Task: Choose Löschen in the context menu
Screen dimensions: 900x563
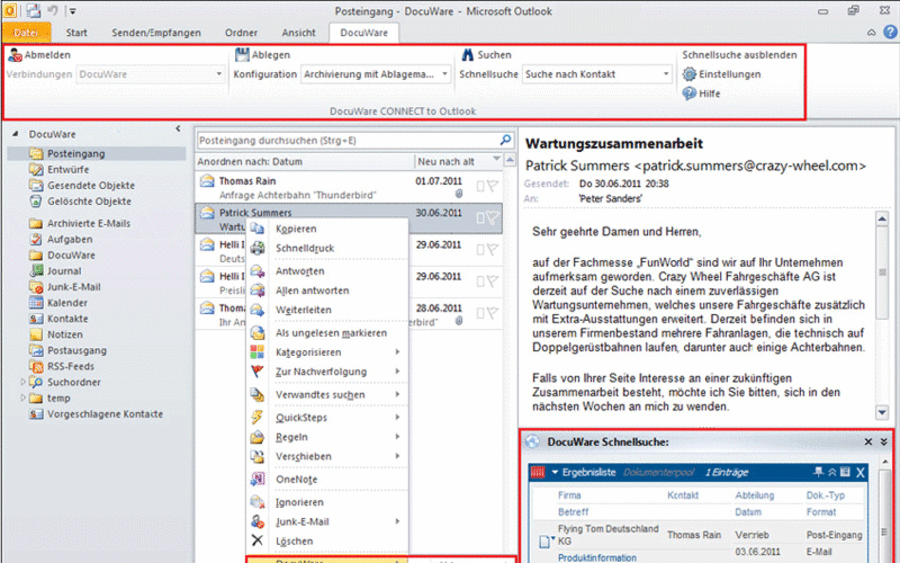Action: tap(327, 541)
